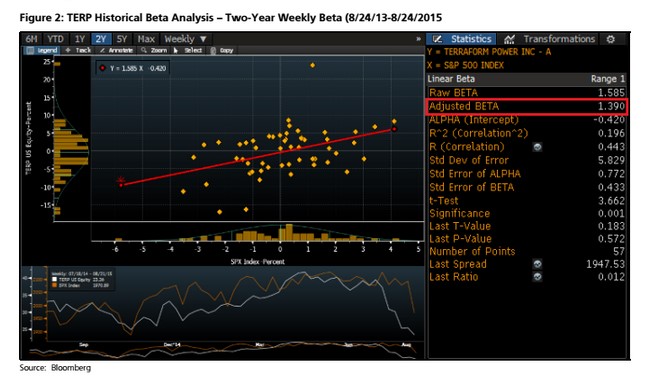Click the range navigator strip below price chart

223,351
